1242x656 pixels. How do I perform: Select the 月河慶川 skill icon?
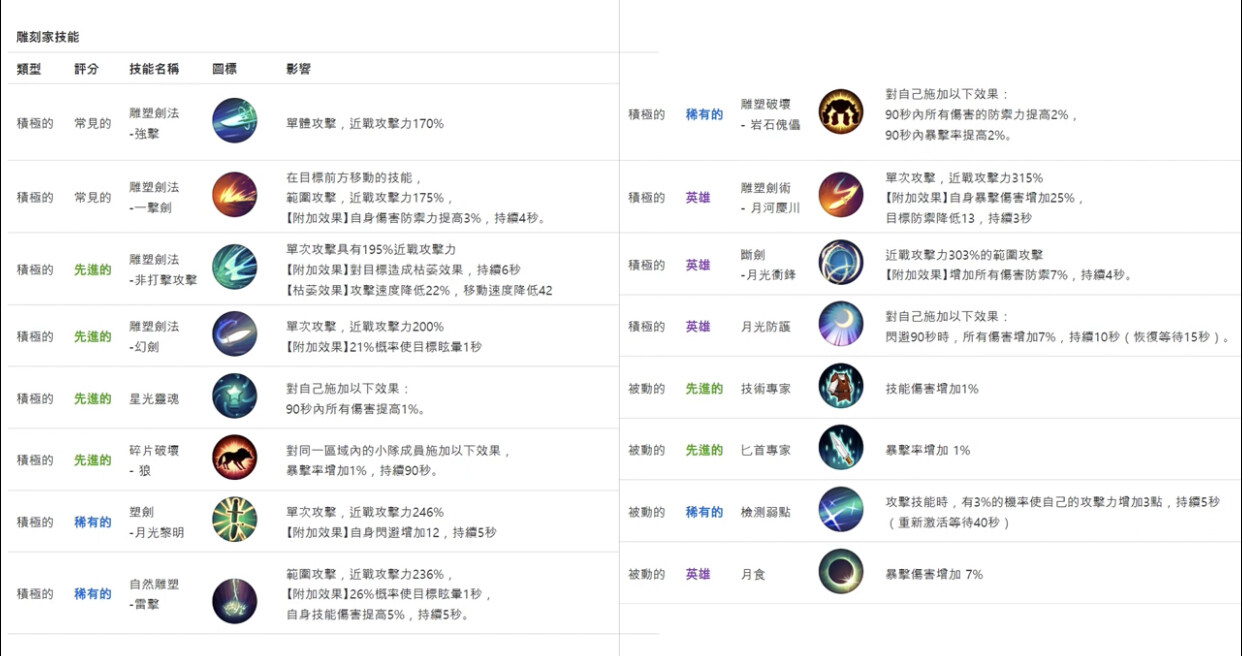840,195
